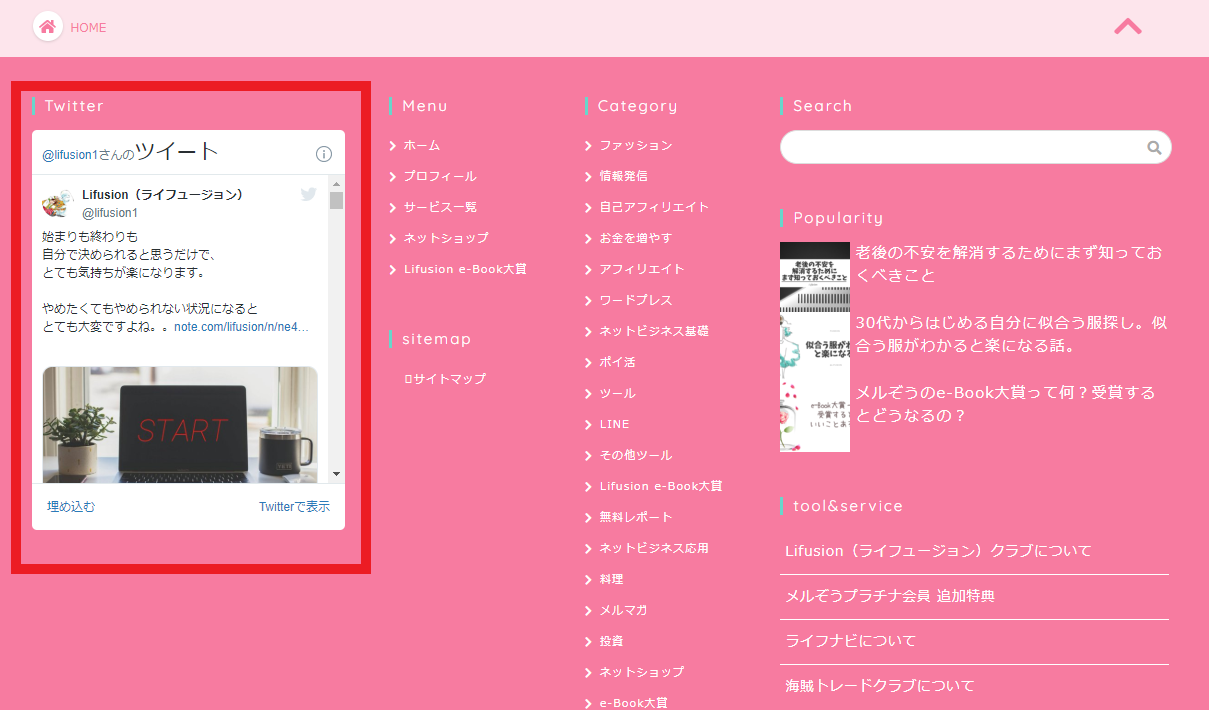Open ネットビジネス応用 category
This screenshot has height=710, width=1209.
[x=654, y=548]
